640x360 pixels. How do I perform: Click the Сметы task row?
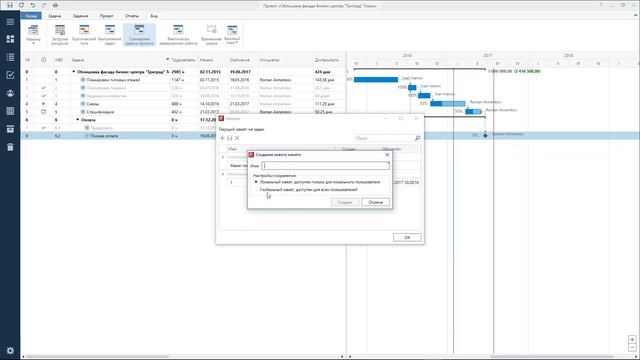[x=183, y=104]
